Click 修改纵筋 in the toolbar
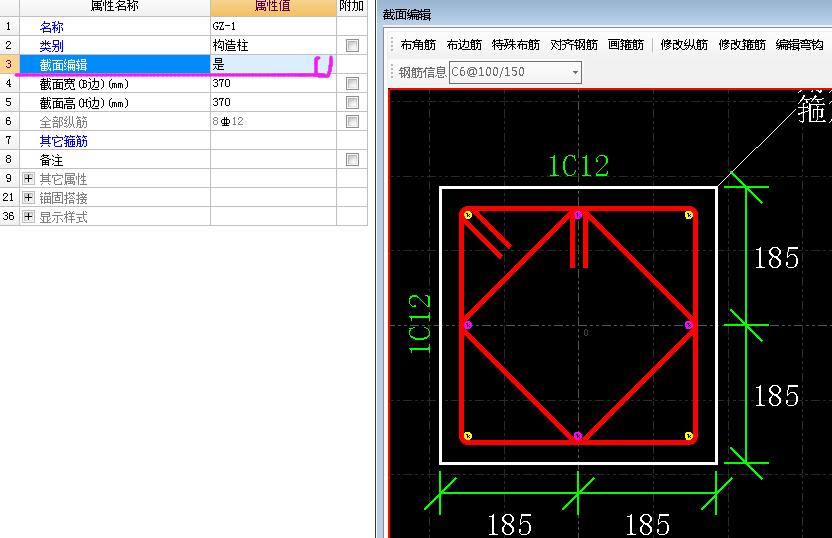 [x=684, y=45]
